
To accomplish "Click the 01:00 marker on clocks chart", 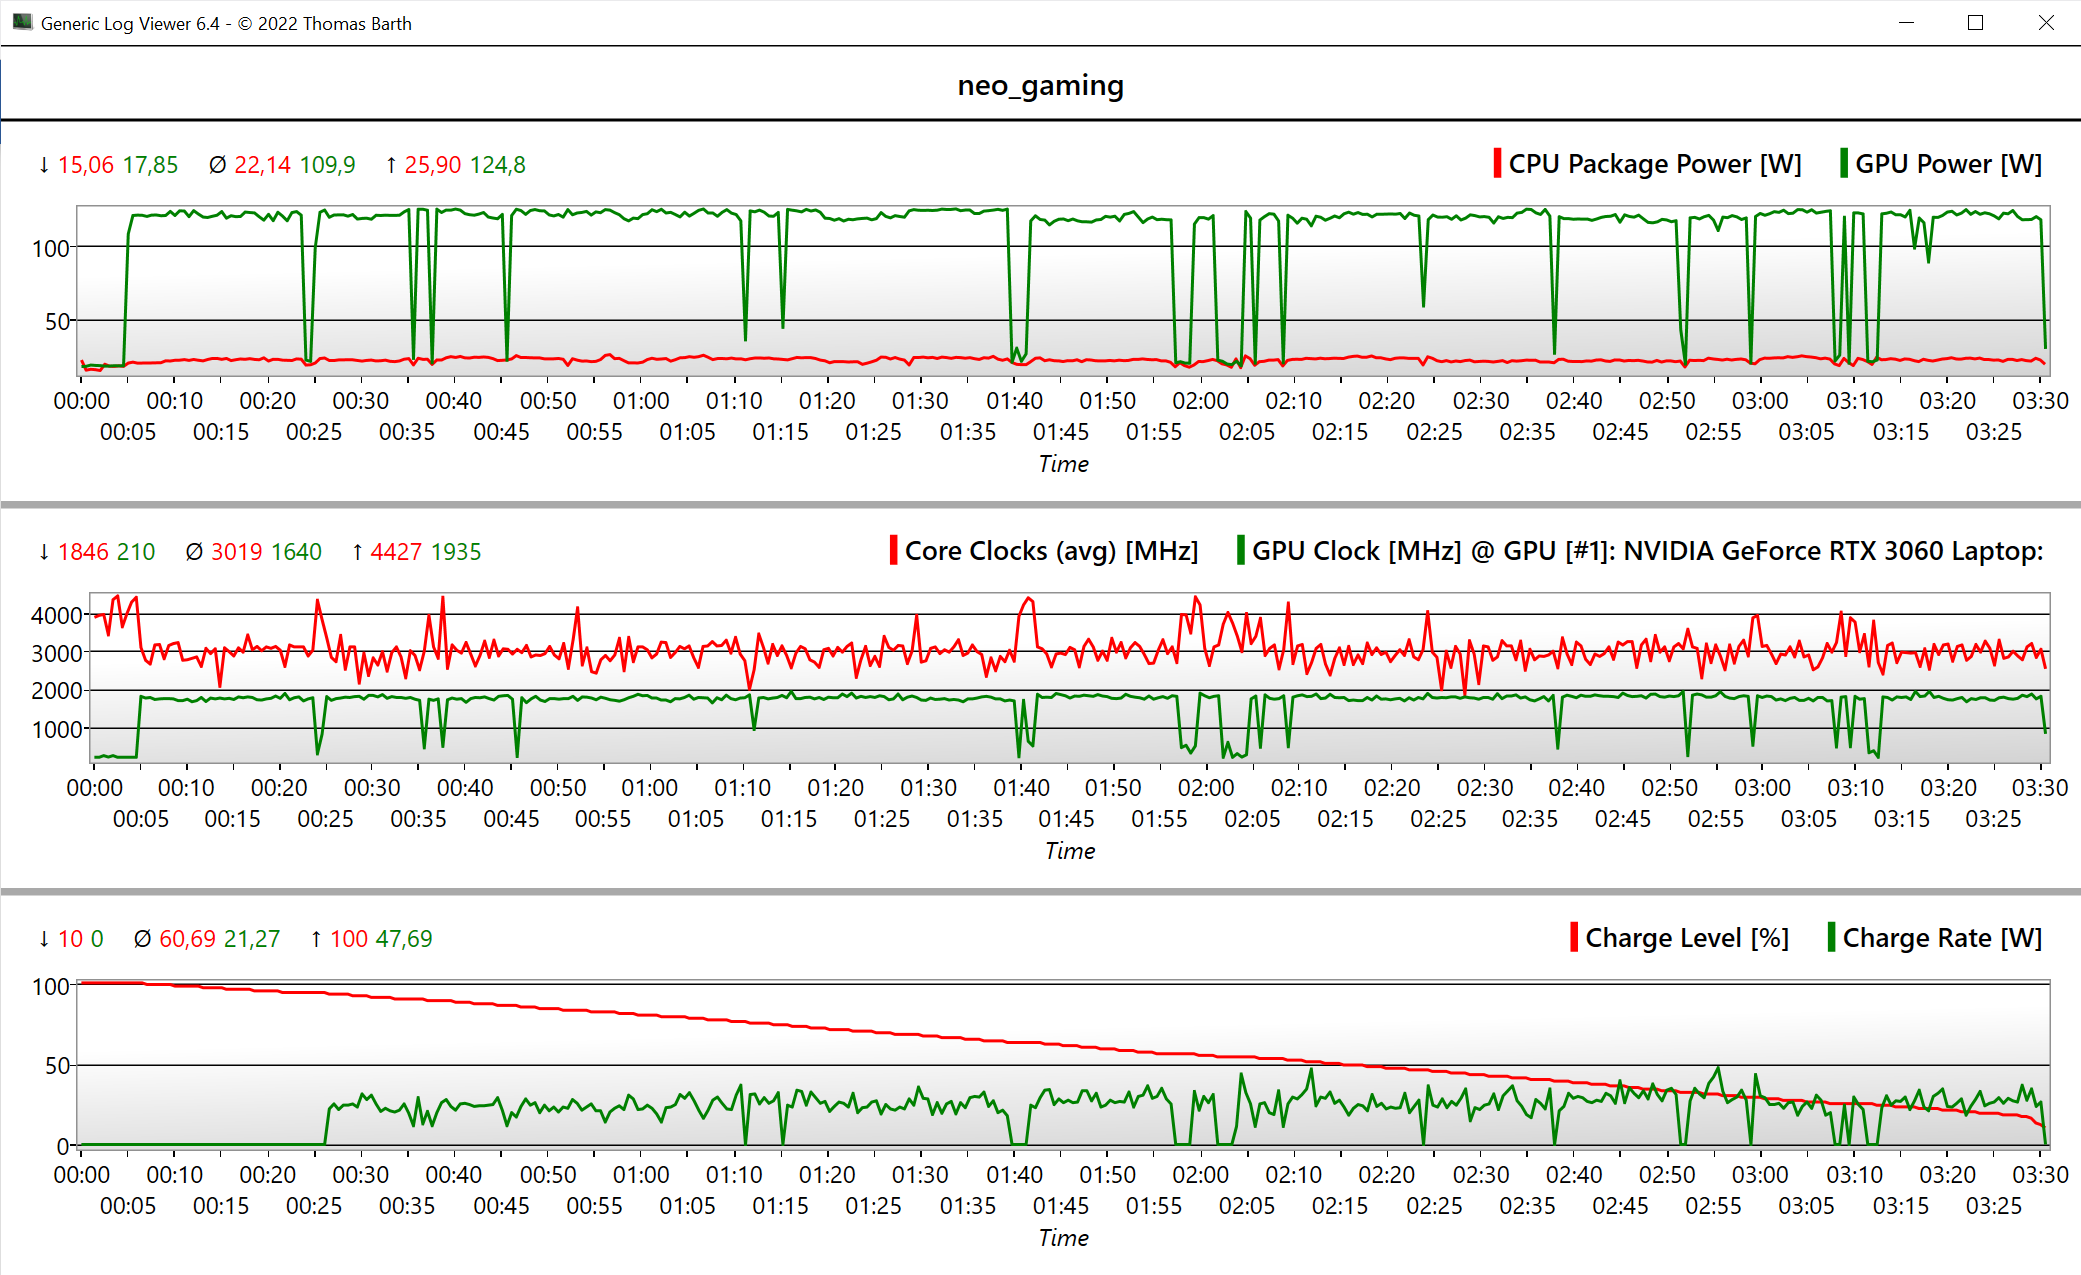I will (x=649, y=788).
